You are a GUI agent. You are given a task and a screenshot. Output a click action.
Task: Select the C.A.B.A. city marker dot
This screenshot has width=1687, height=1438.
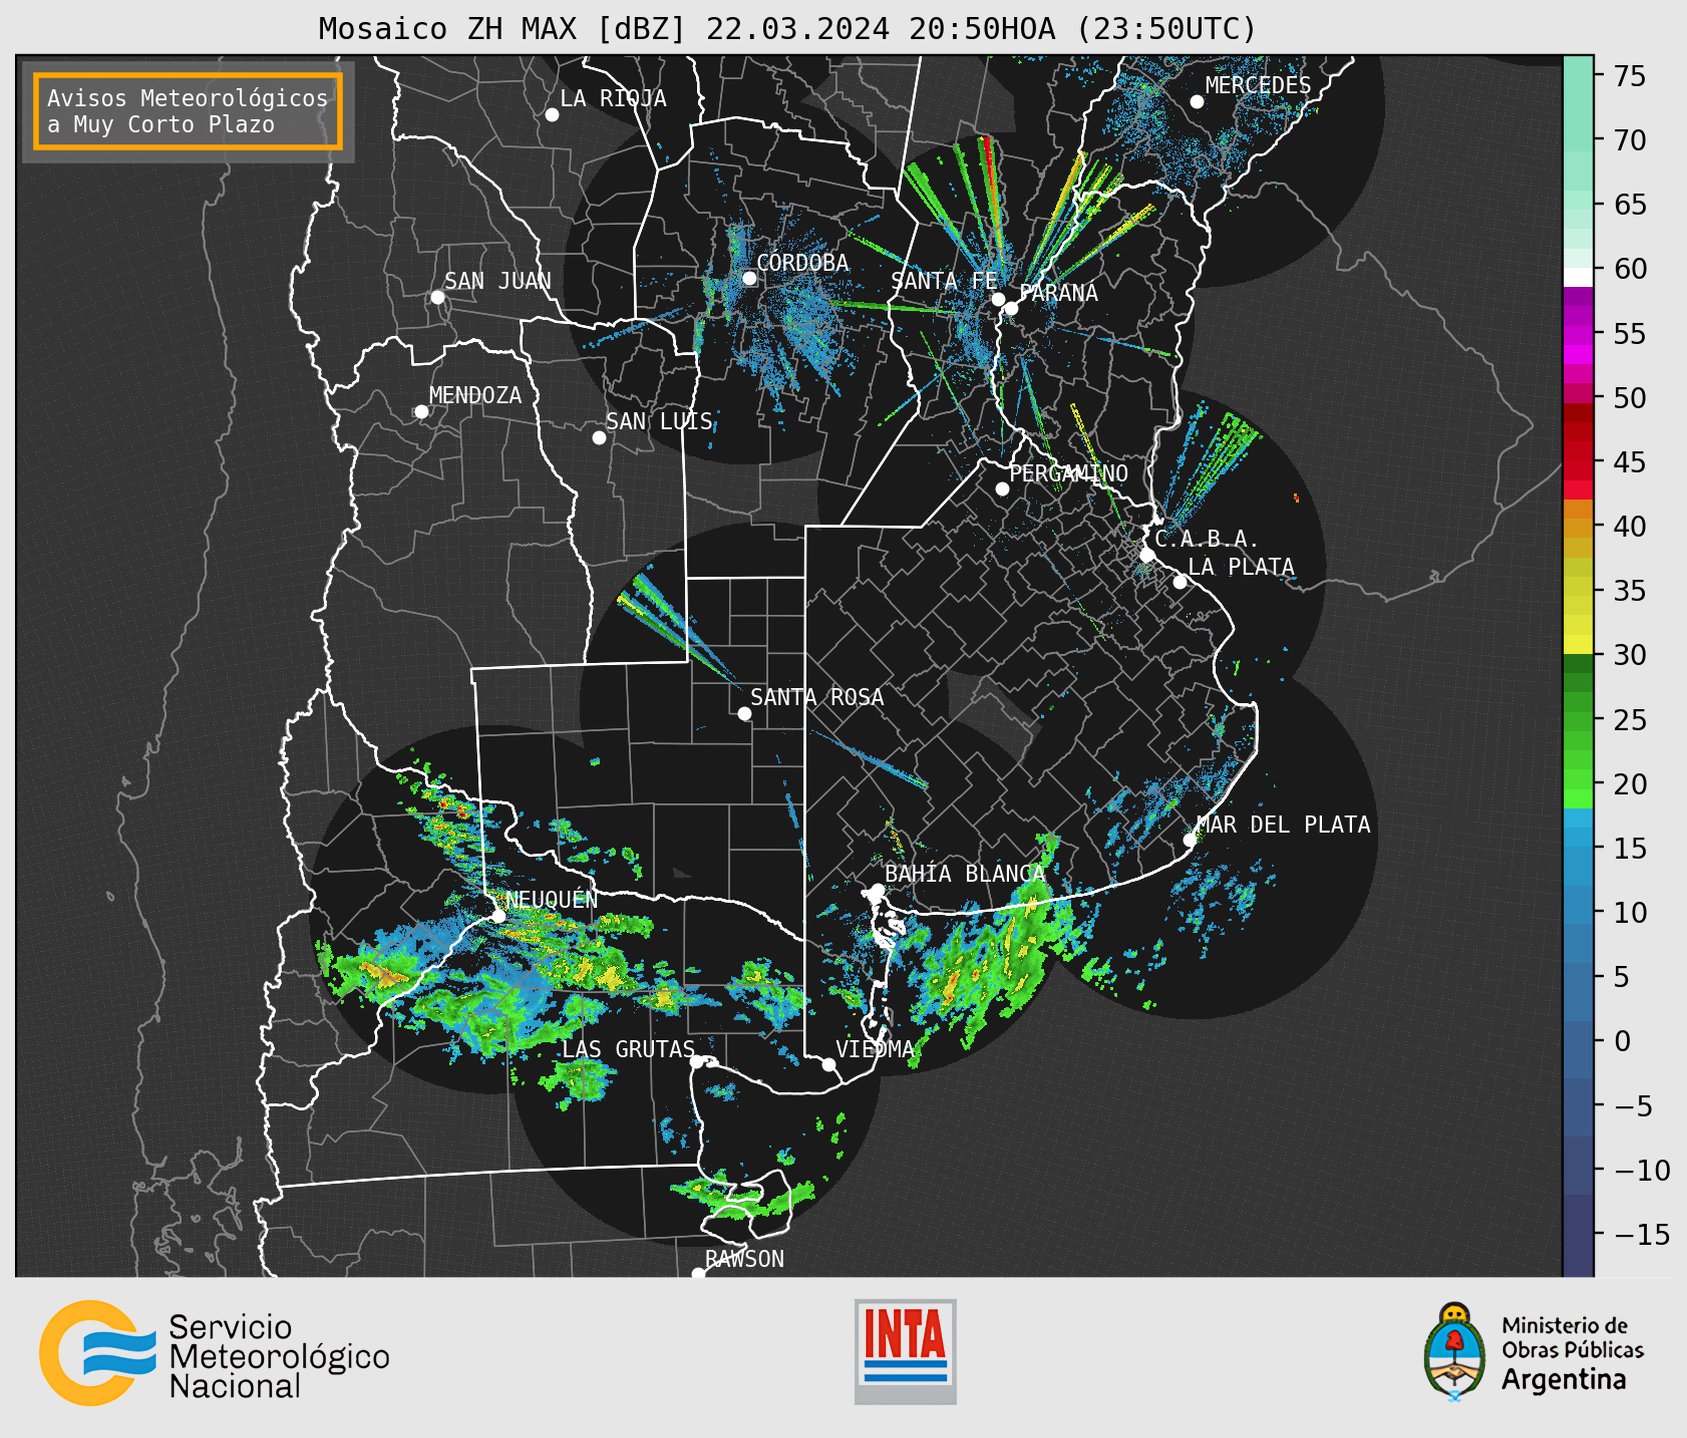[x=1148, y=554]
